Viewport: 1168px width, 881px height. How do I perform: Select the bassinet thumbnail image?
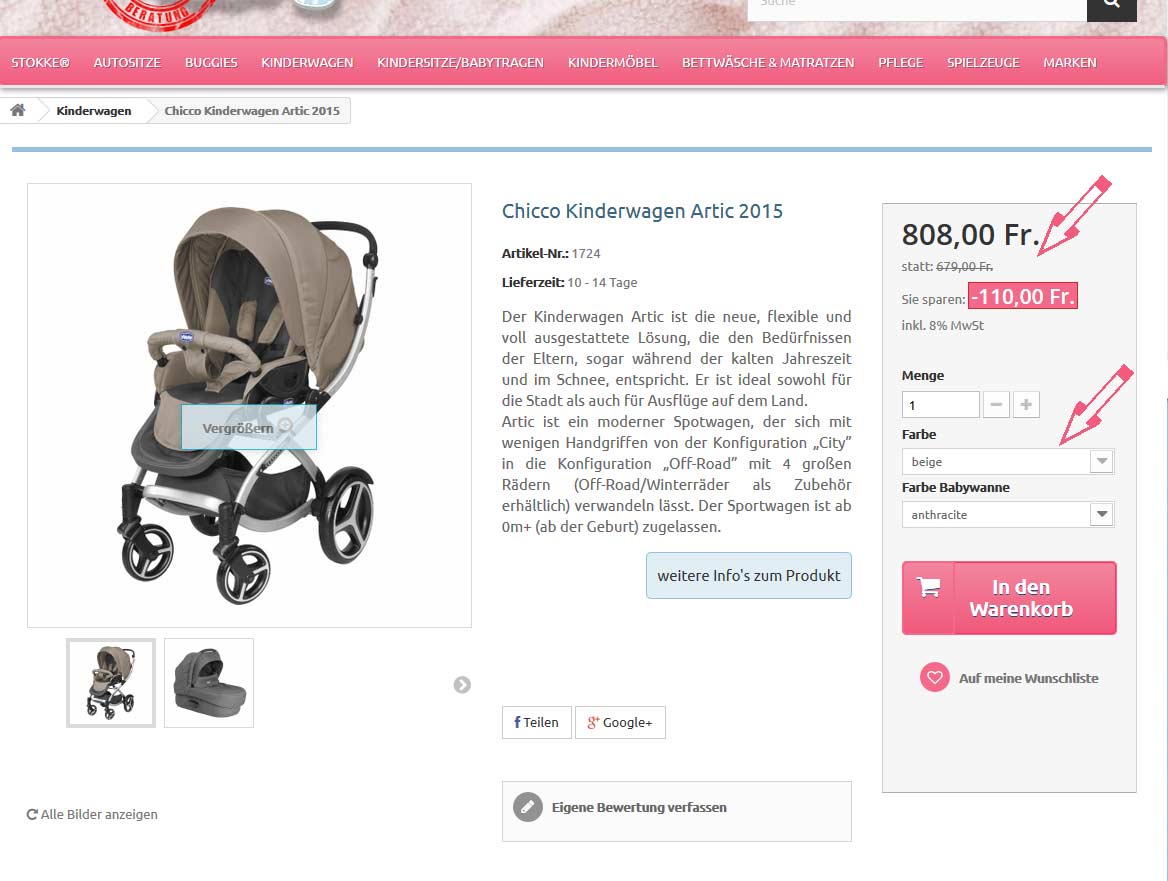tap(209, 683)
